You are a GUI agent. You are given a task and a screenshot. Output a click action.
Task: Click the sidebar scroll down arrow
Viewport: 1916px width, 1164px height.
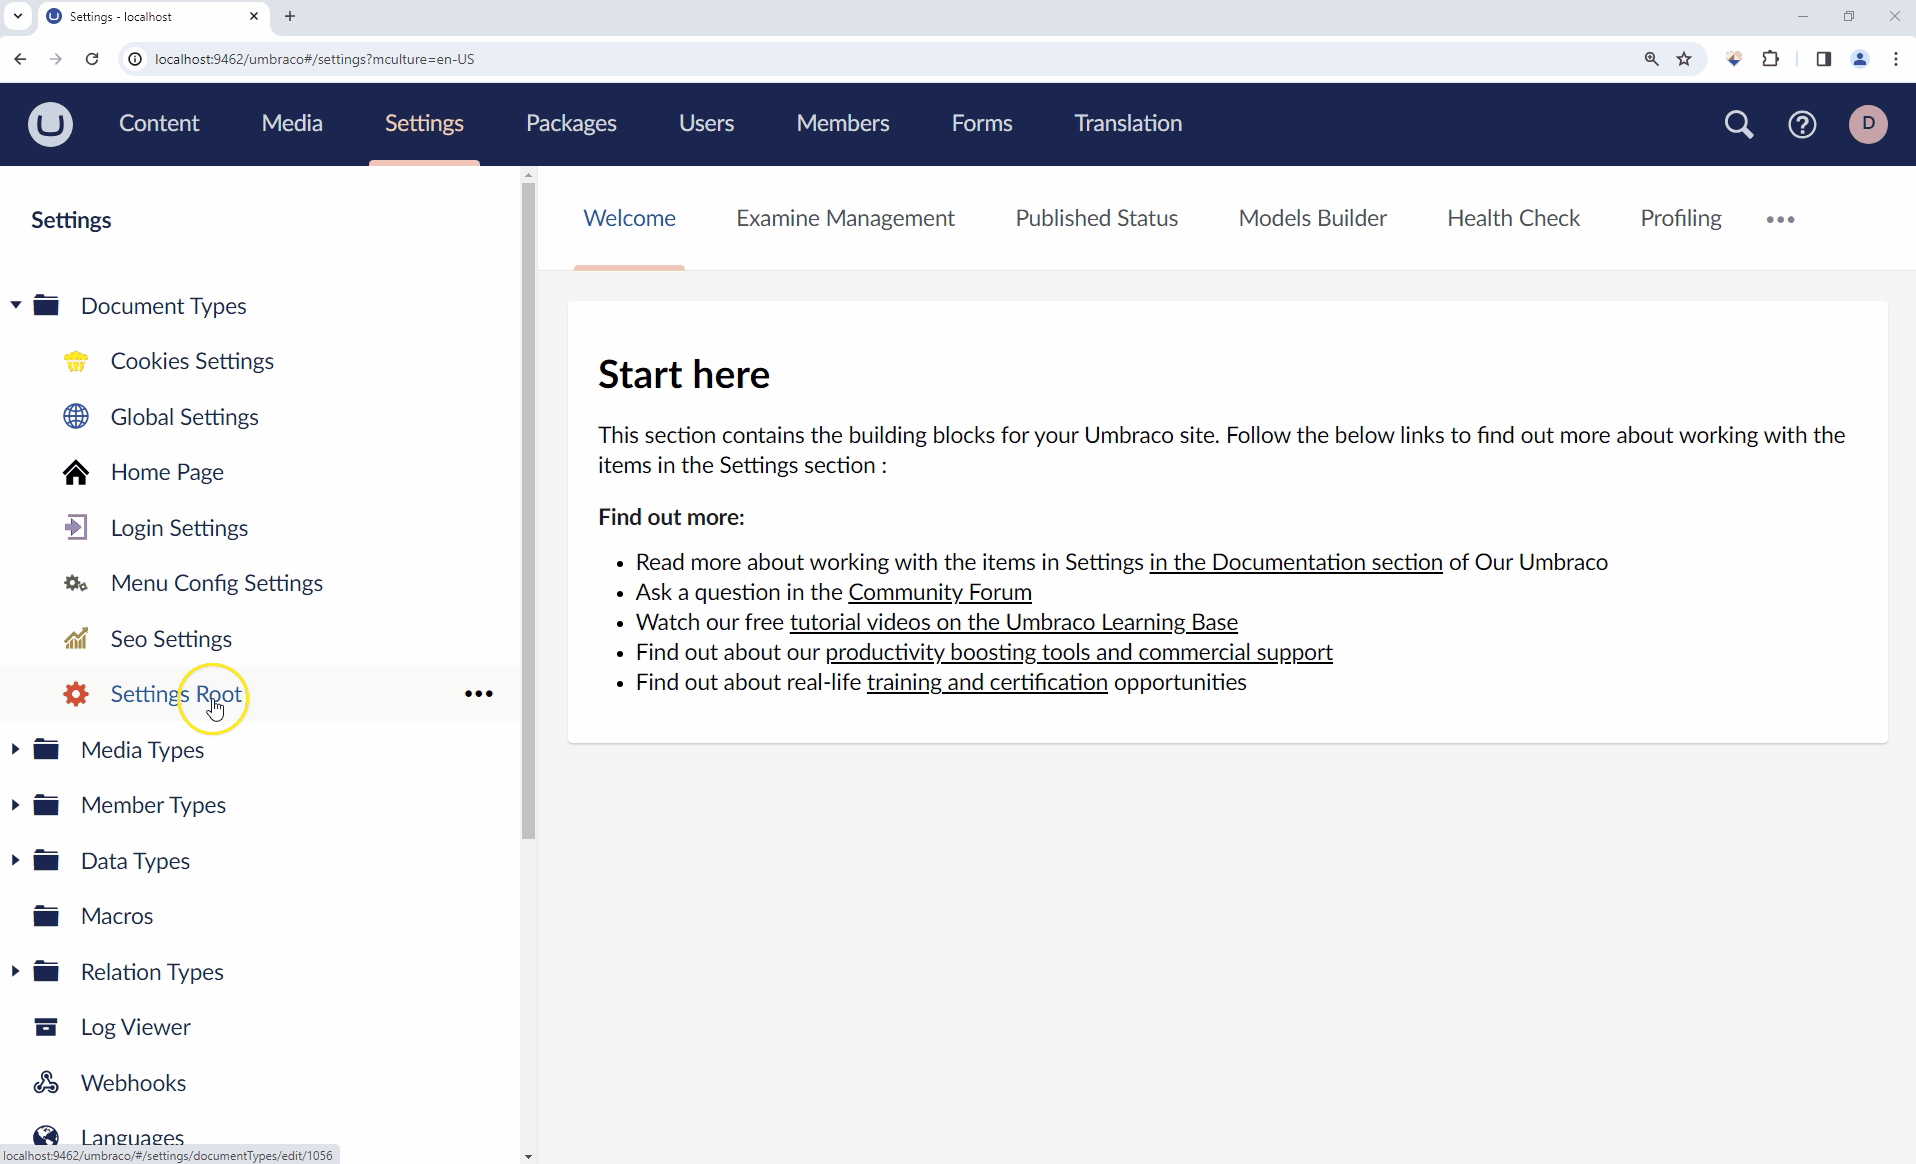[528, 1156]
